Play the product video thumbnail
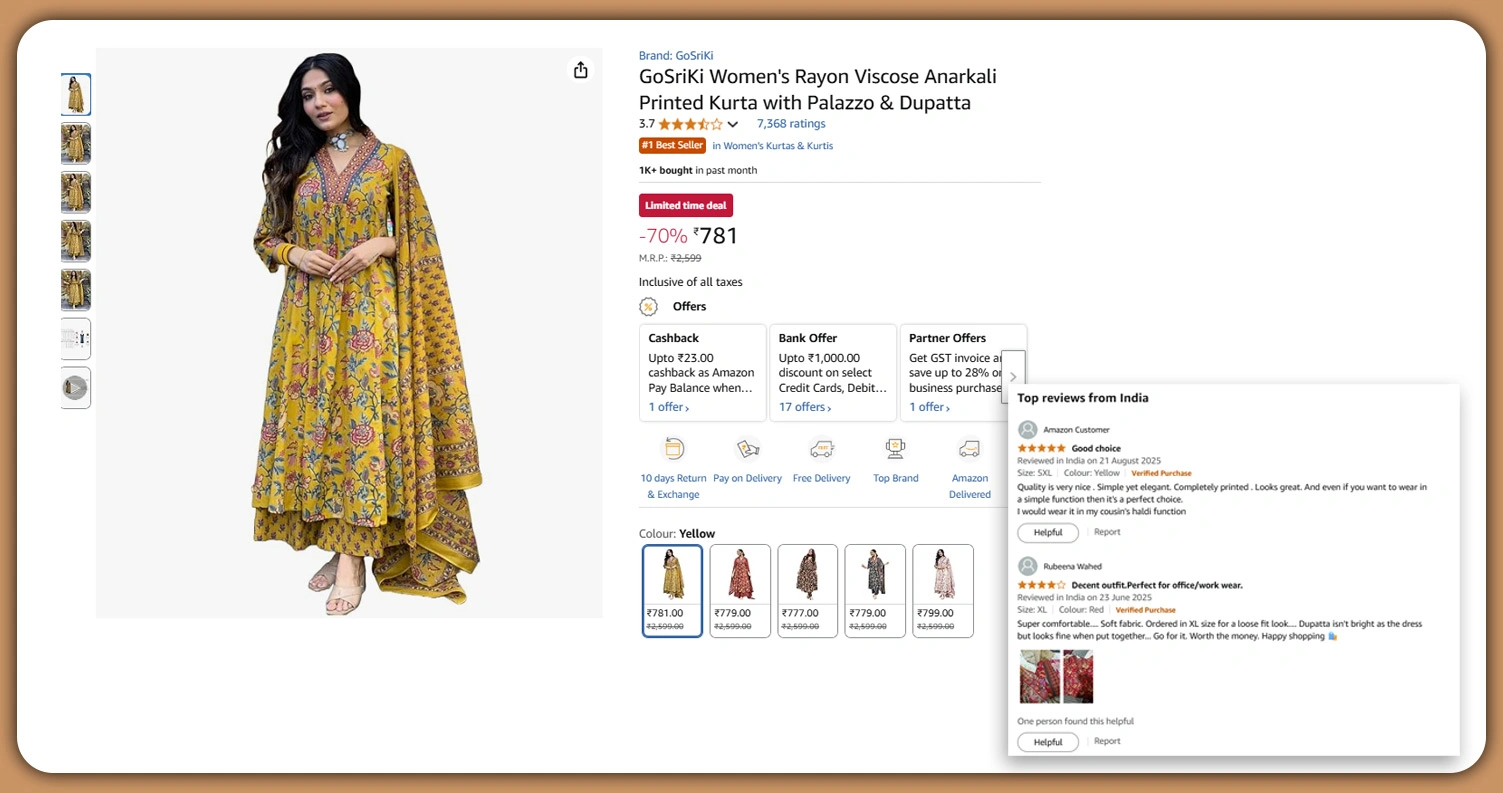The width and height of the screenshot is (1503, 793). tap(75, 388)
